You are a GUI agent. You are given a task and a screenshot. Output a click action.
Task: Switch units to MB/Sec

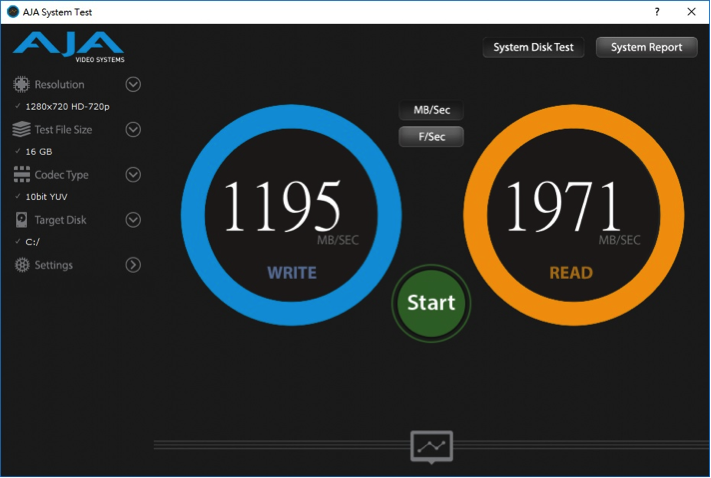[431, 110]
